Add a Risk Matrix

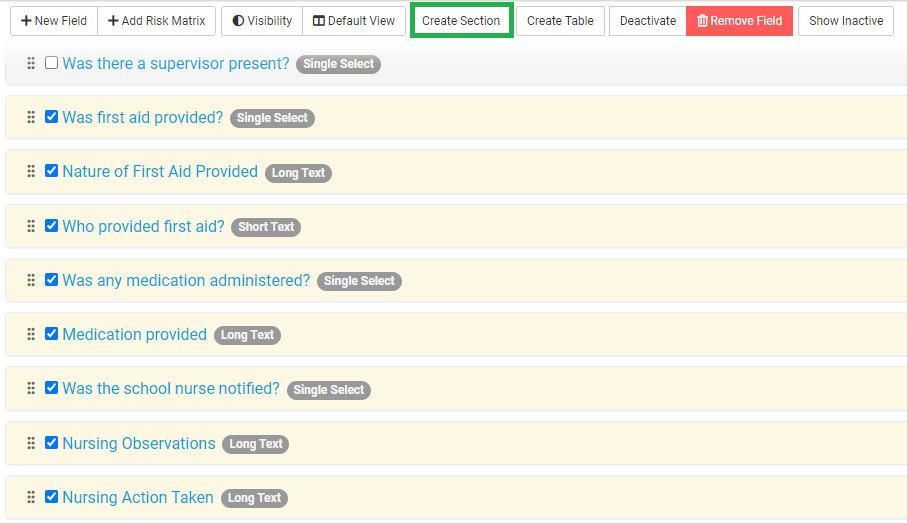(x=157, y=21)
